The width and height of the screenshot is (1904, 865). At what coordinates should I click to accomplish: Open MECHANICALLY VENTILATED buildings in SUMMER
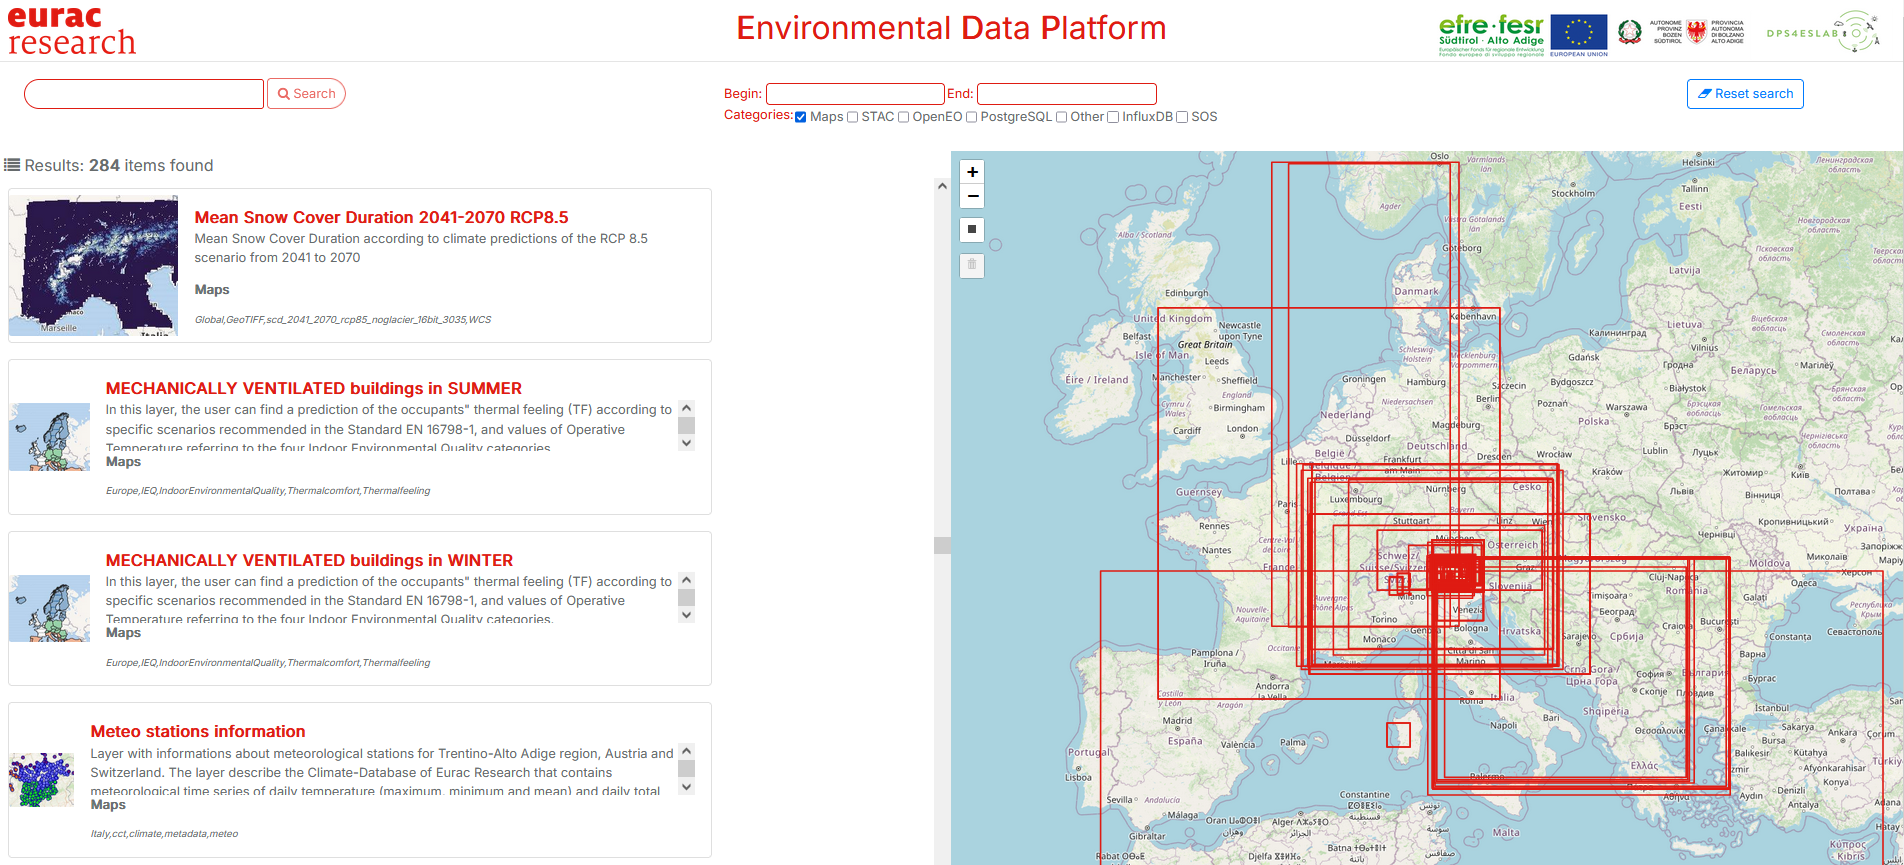pos(314,388)
